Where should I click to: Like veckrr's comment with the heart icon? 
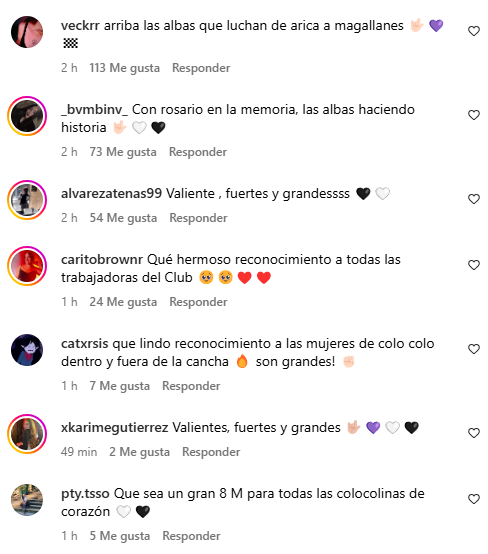point(474,31)
